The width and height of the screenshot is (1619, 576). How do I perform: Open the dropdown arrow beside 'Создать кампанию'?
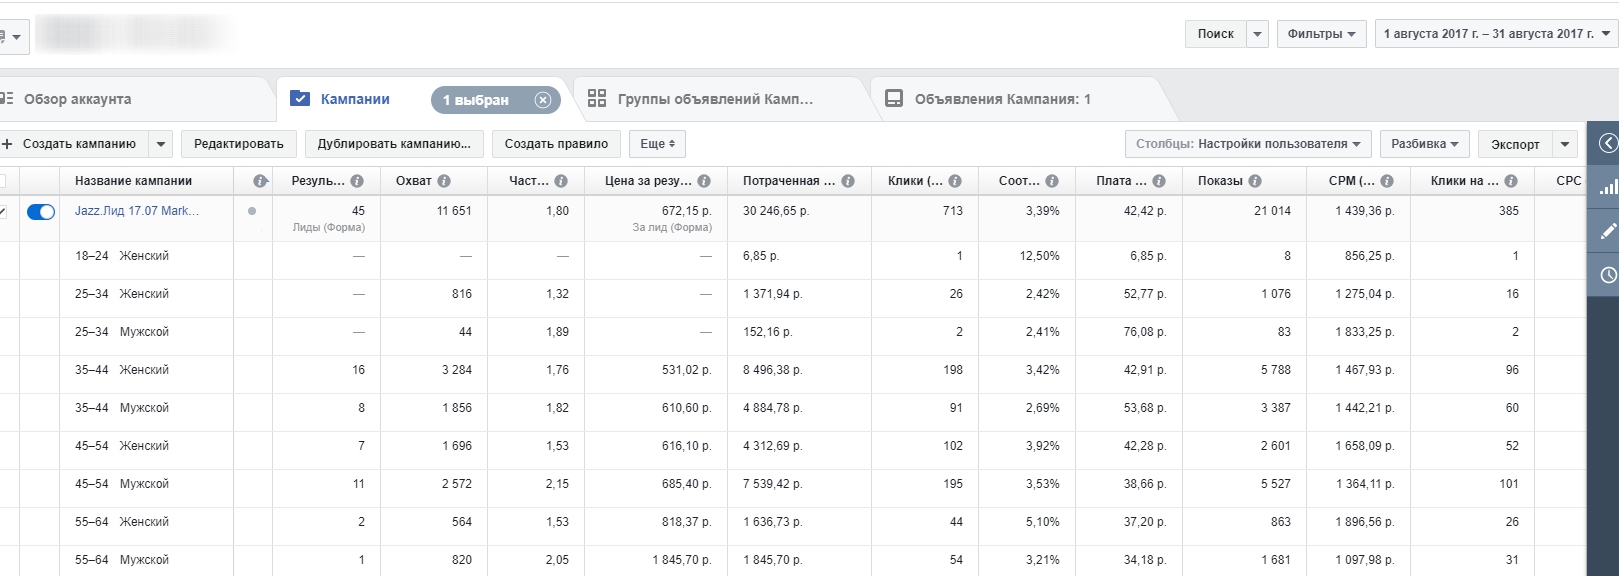click(161, 144)
